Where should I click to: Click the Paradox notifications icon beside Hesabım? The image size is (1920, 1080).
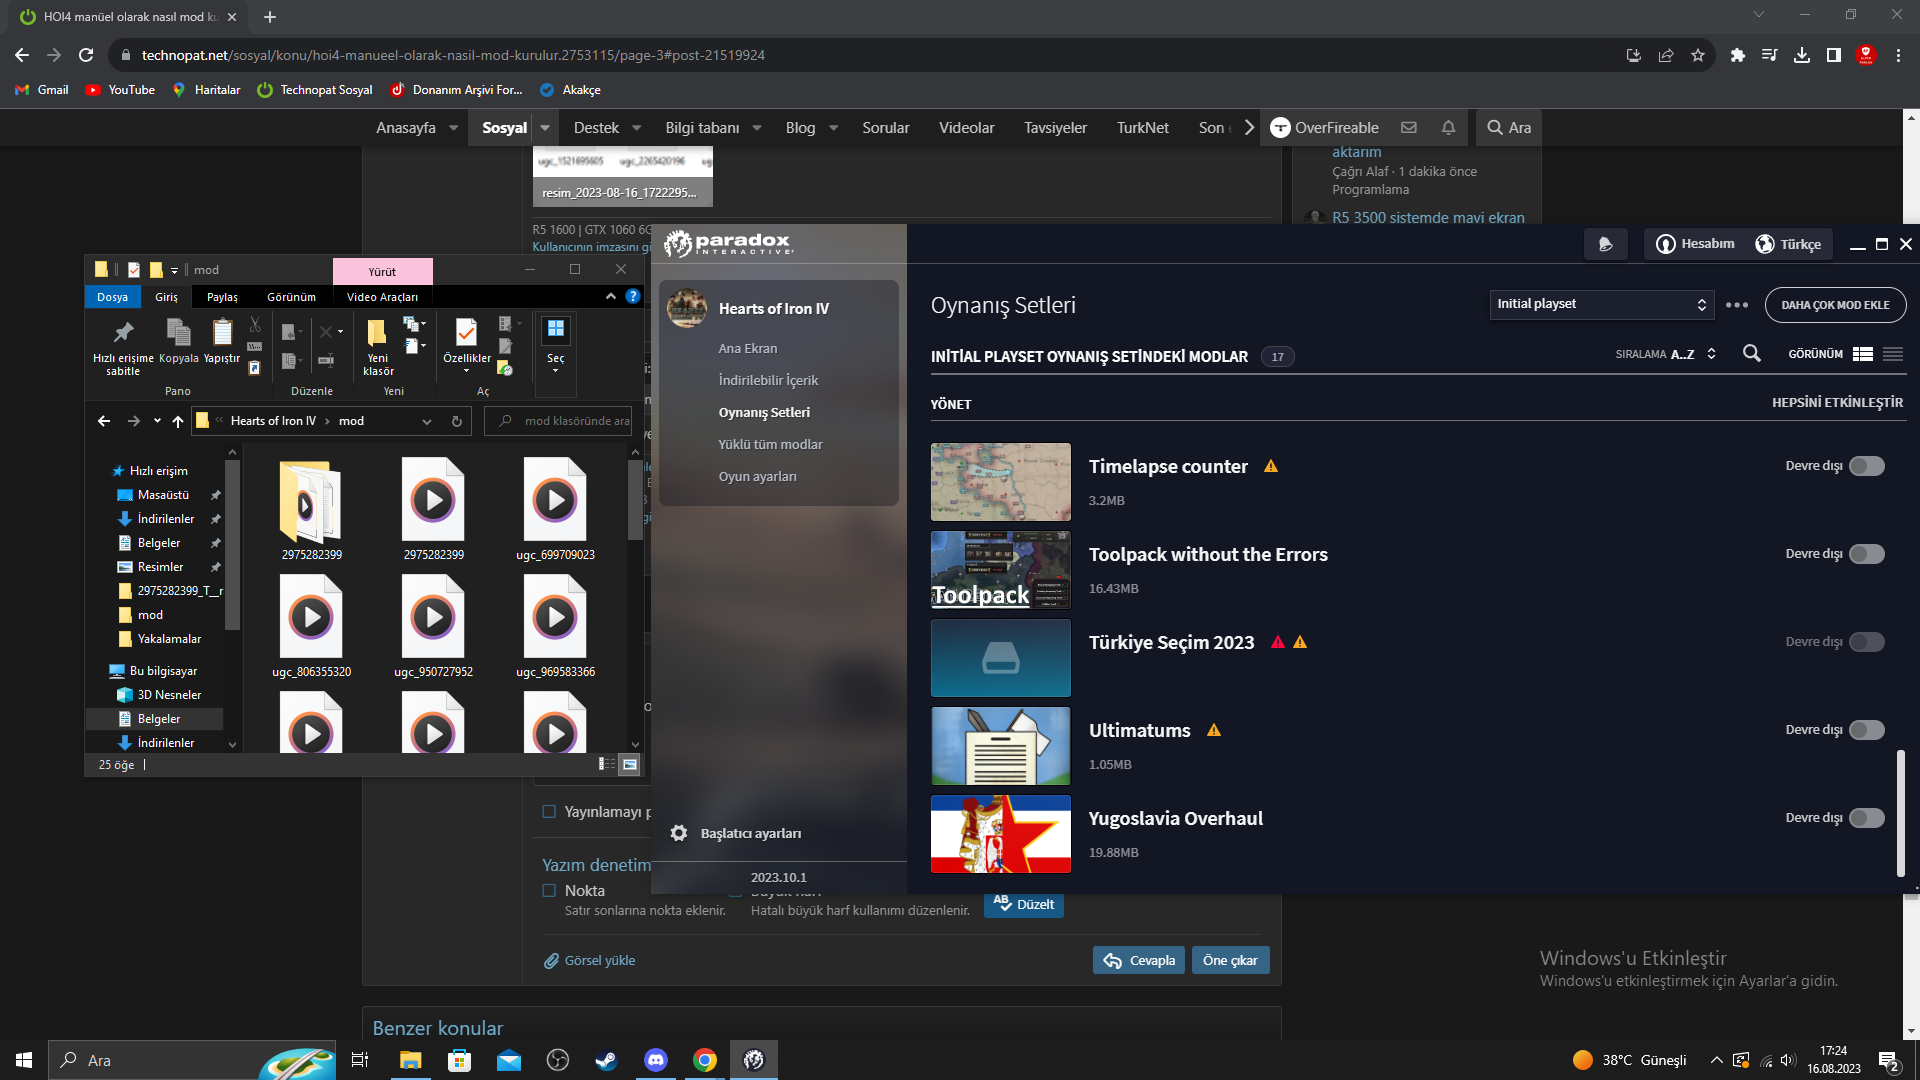coord(1606,244)
